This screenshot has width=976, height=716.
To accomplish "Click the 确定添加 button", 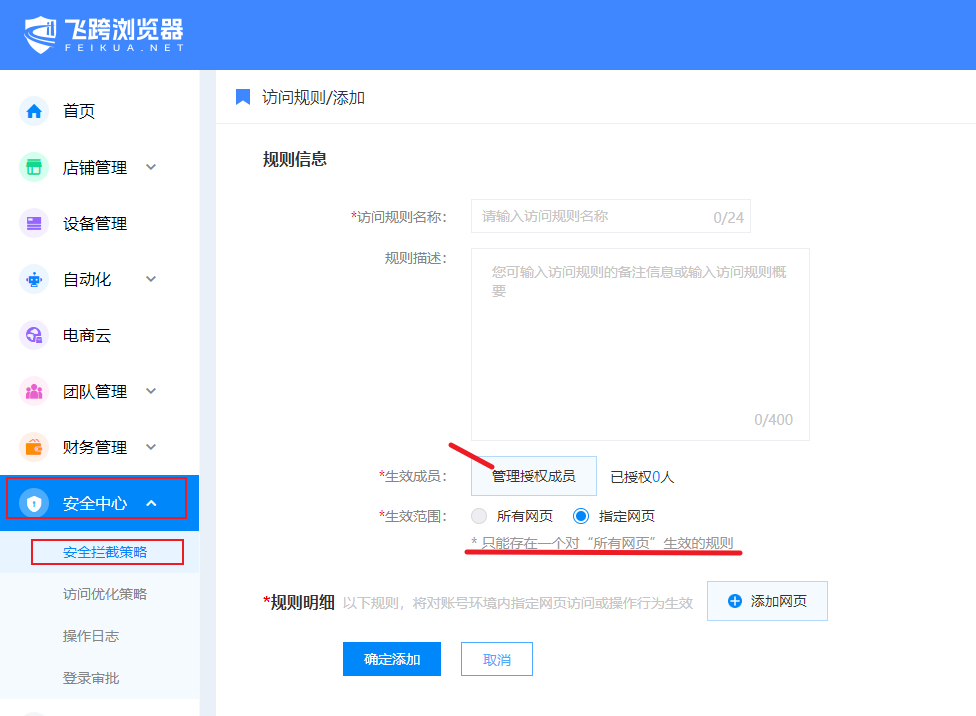I will pyautogui.click(x=392, y=659).
